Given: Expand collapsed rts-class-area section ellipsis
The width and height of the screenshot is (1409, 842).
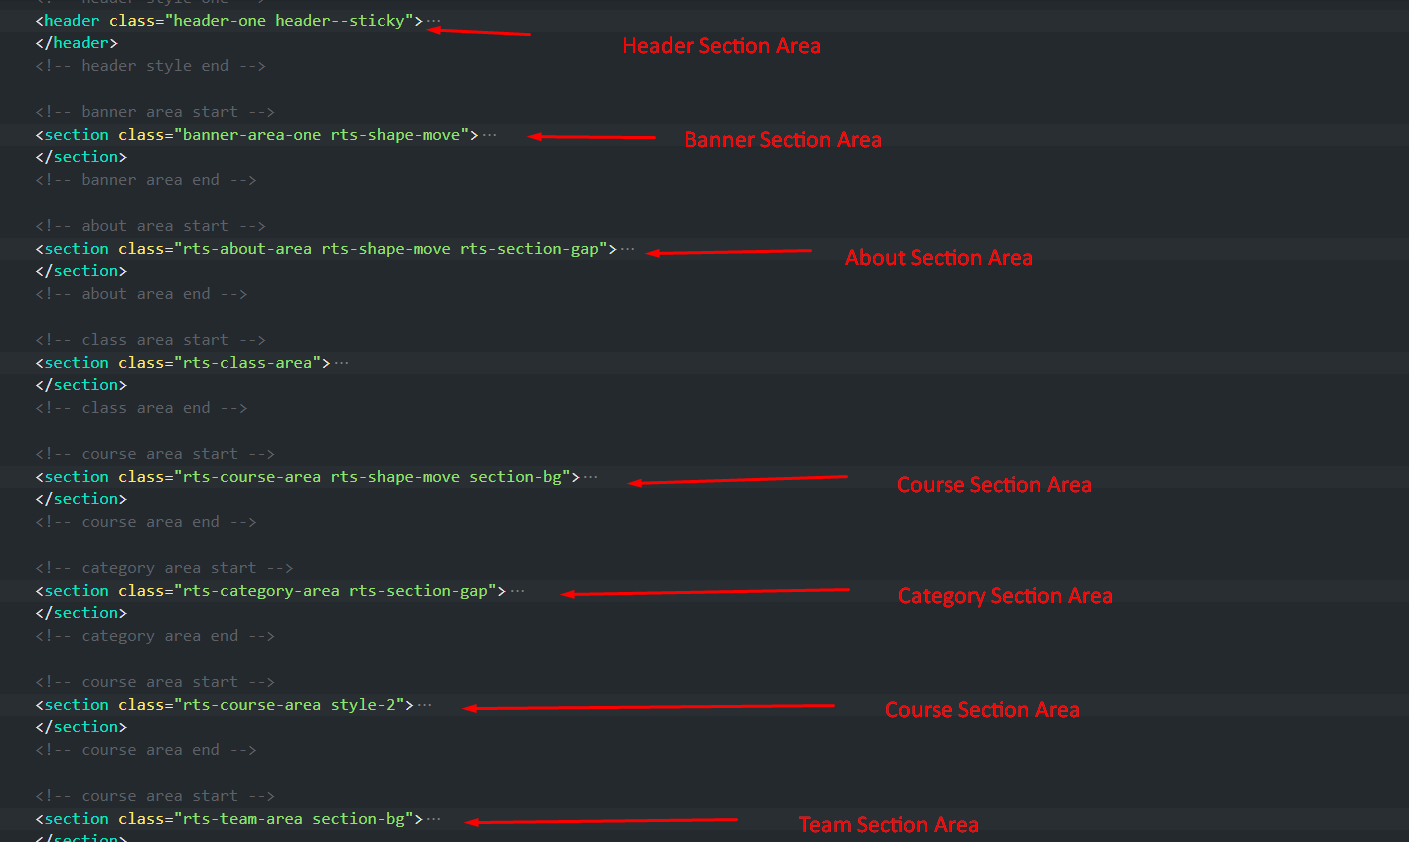Looking at the screenshot, I should (342, 363).
